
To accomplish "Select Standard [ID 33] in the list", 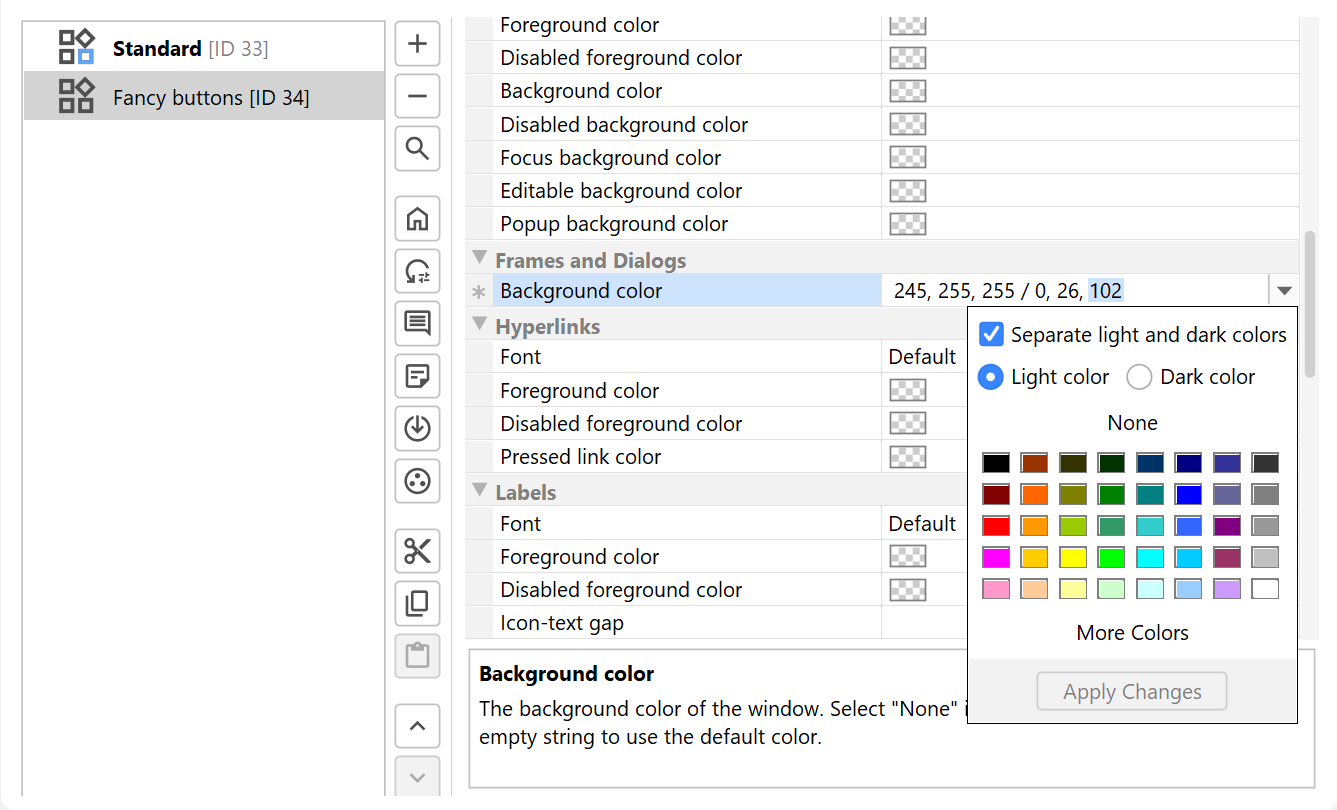I will (x=190, y=48).
